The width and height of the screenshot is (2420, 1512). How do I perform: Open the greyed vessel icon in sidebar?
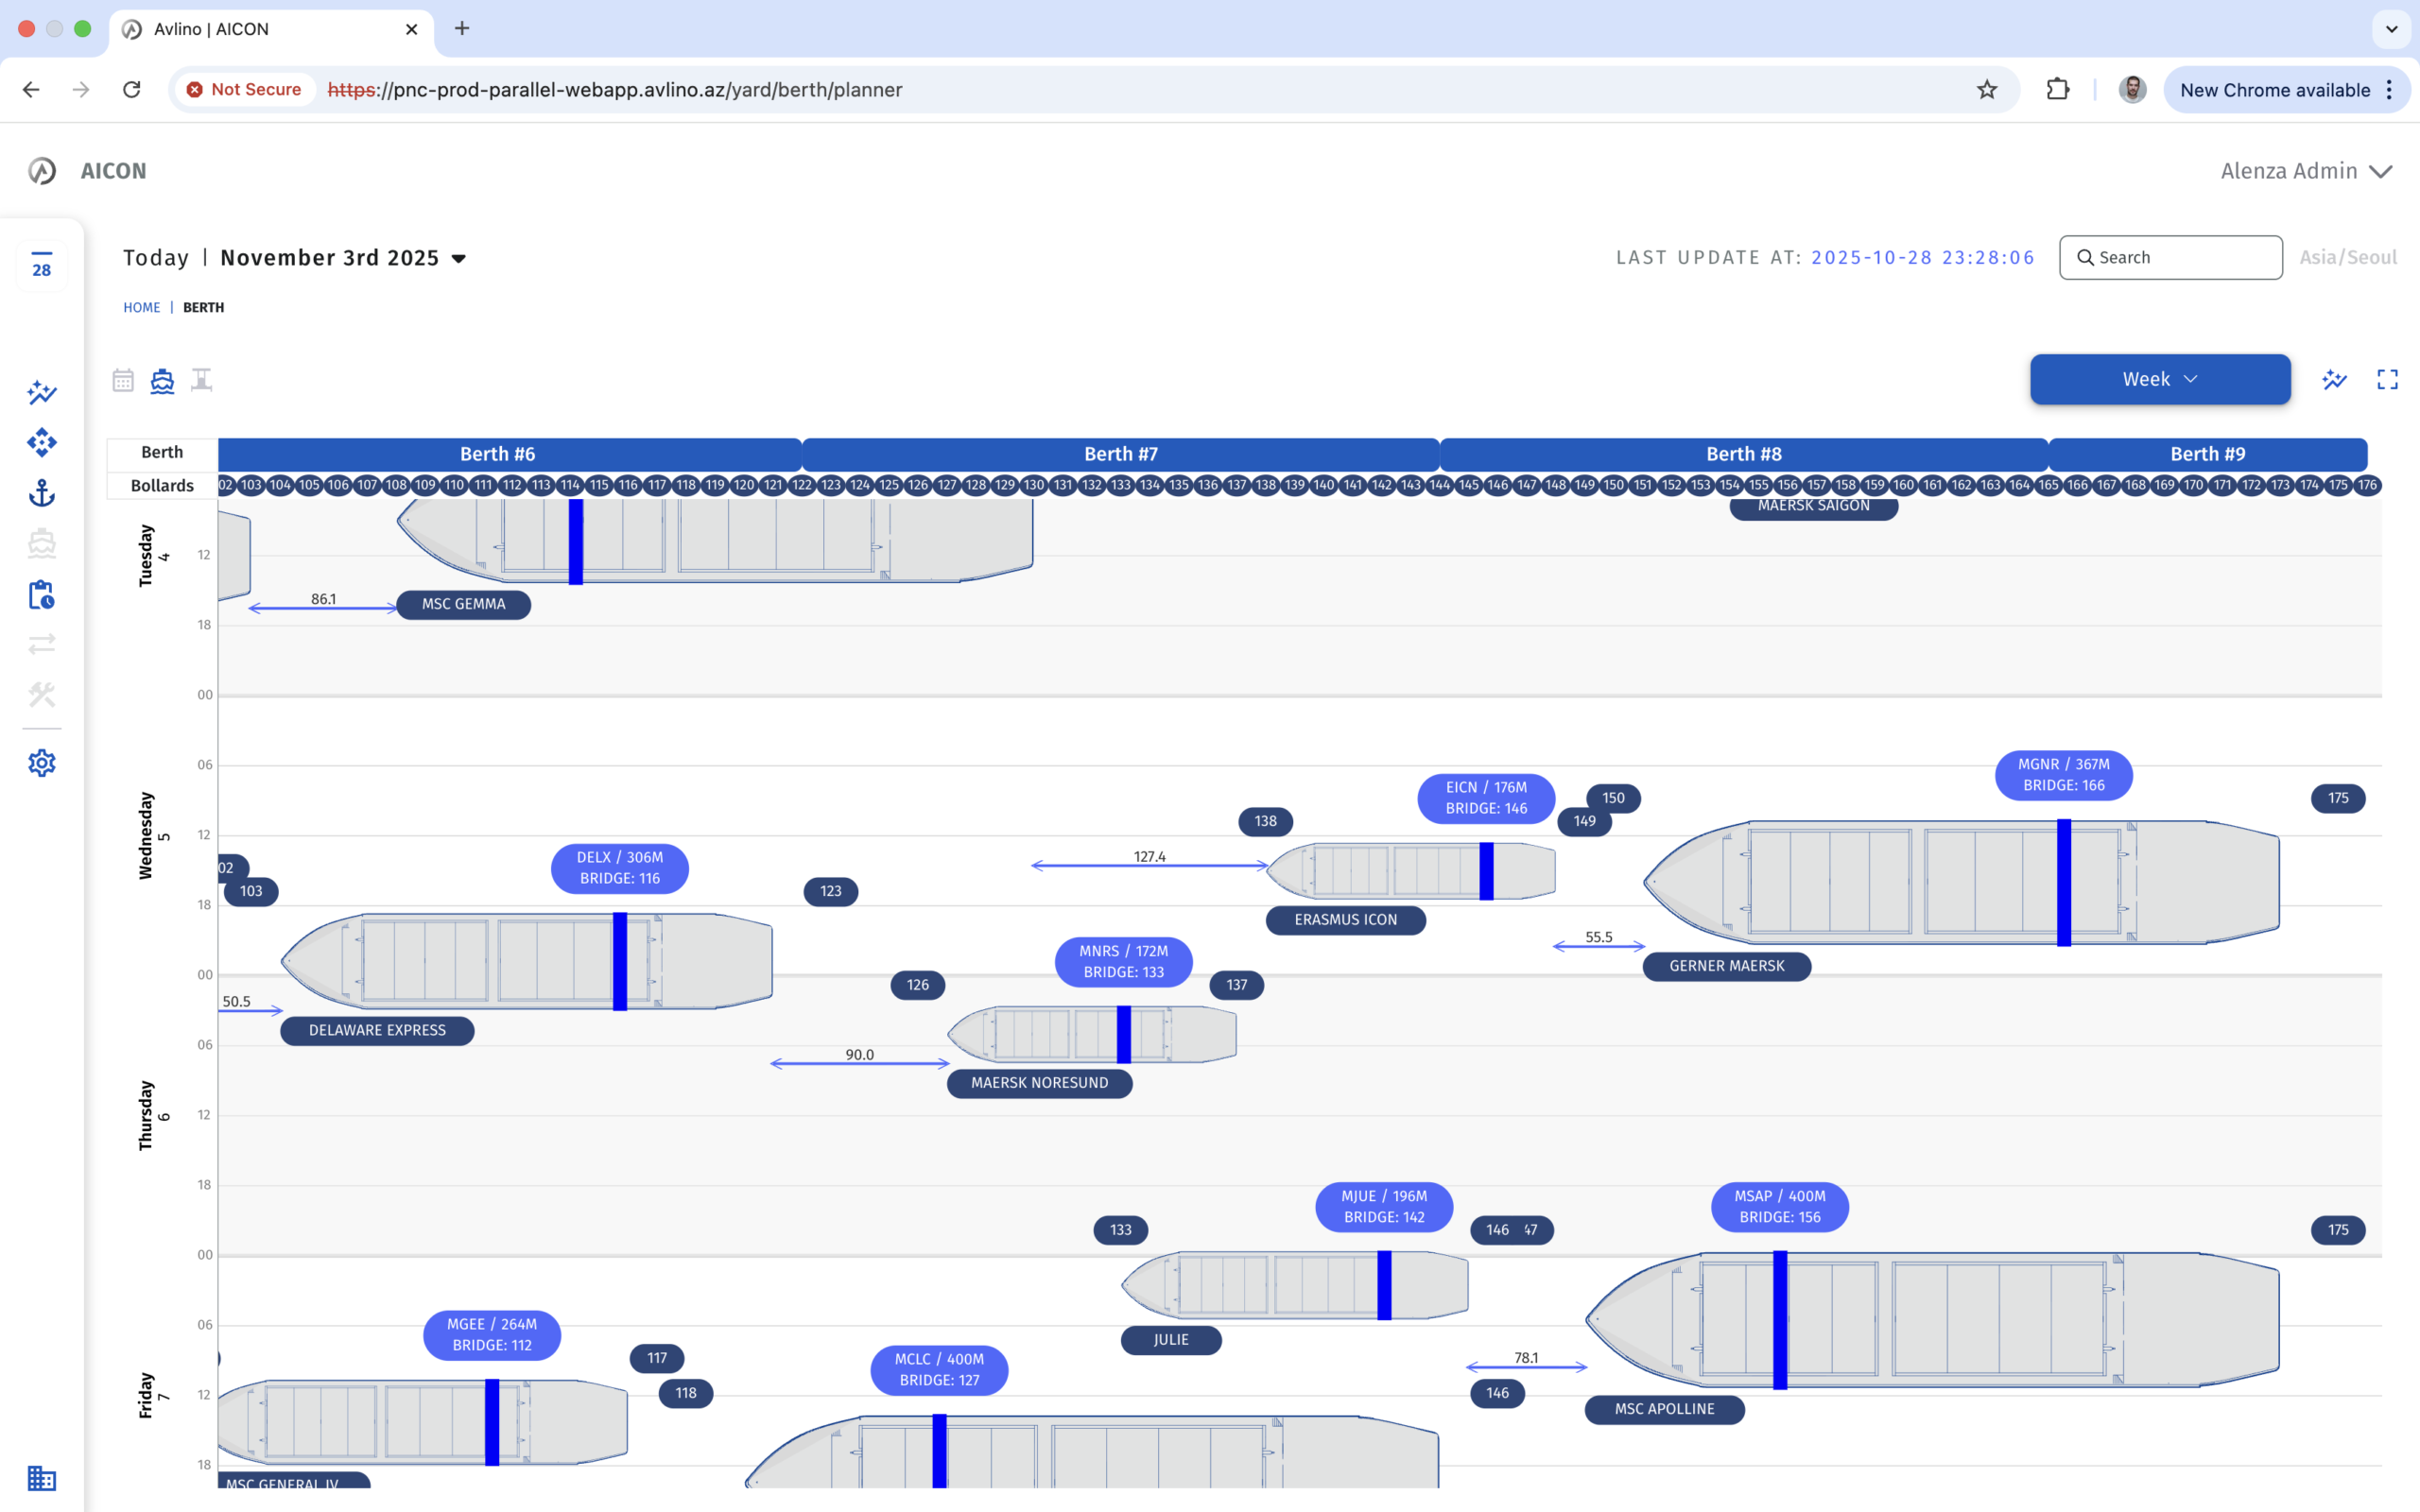point(41,543)
